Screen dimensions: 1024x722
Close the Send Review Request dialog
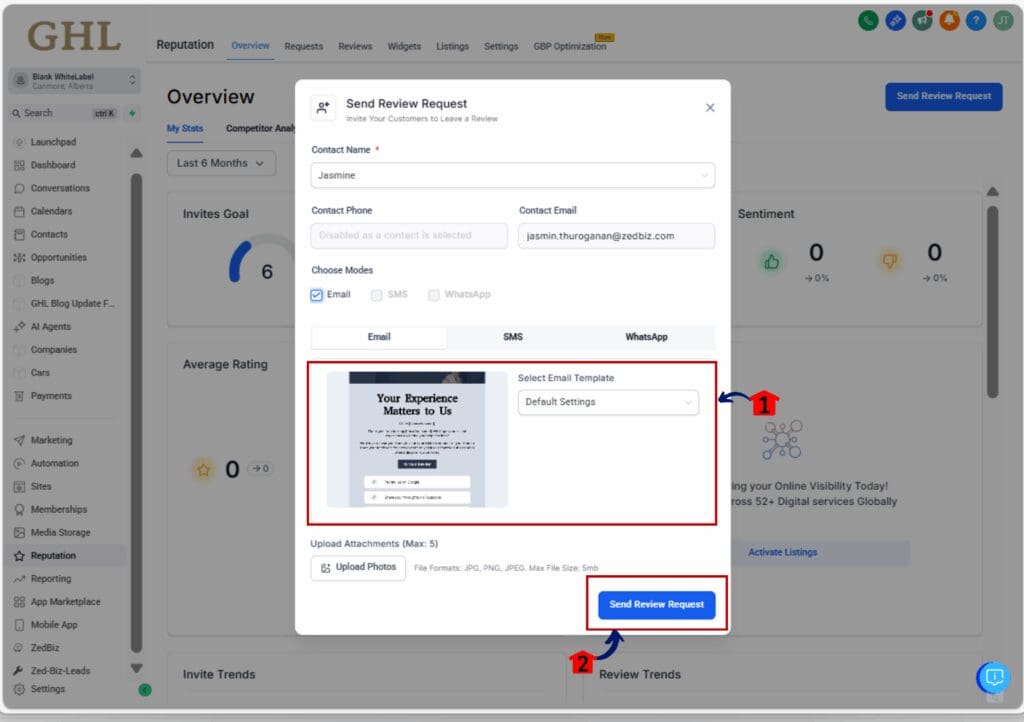(710, 108)
